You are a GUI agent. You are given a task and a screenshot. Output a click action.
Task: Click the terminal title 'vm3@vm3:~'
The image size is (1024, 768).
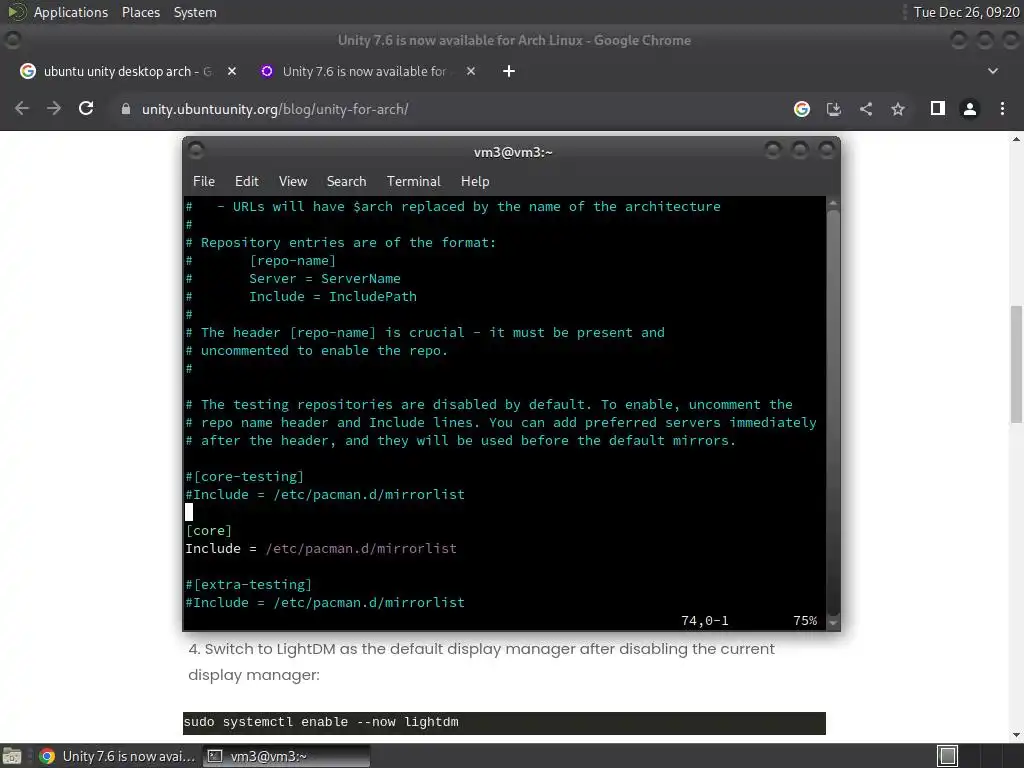[513, 152]
